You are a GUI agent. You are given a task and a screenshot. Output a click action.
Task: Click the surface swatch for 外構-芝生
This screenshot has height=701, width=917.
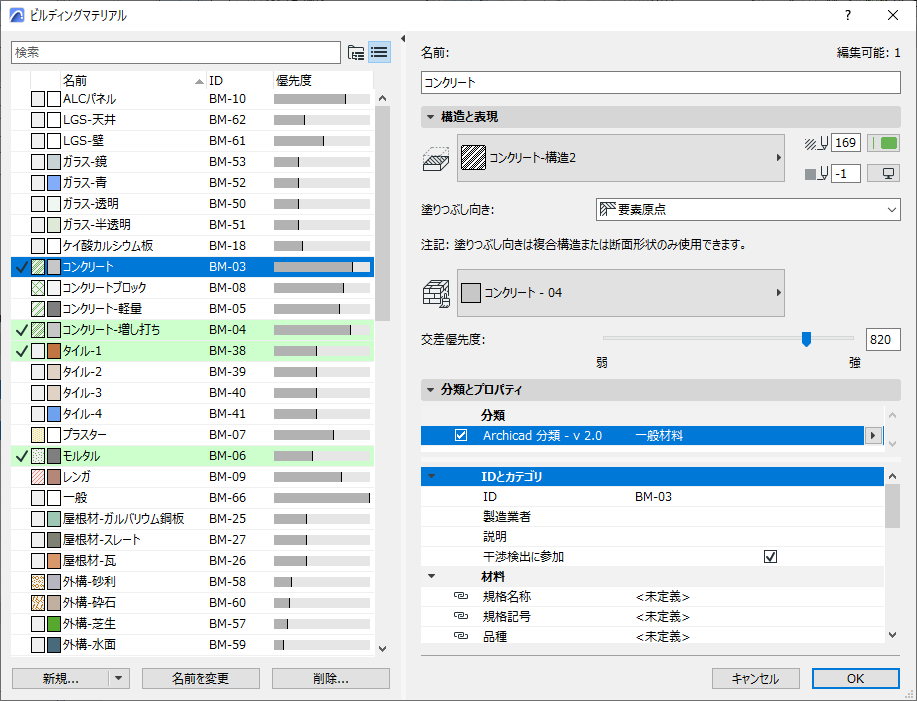click(54, 624)
